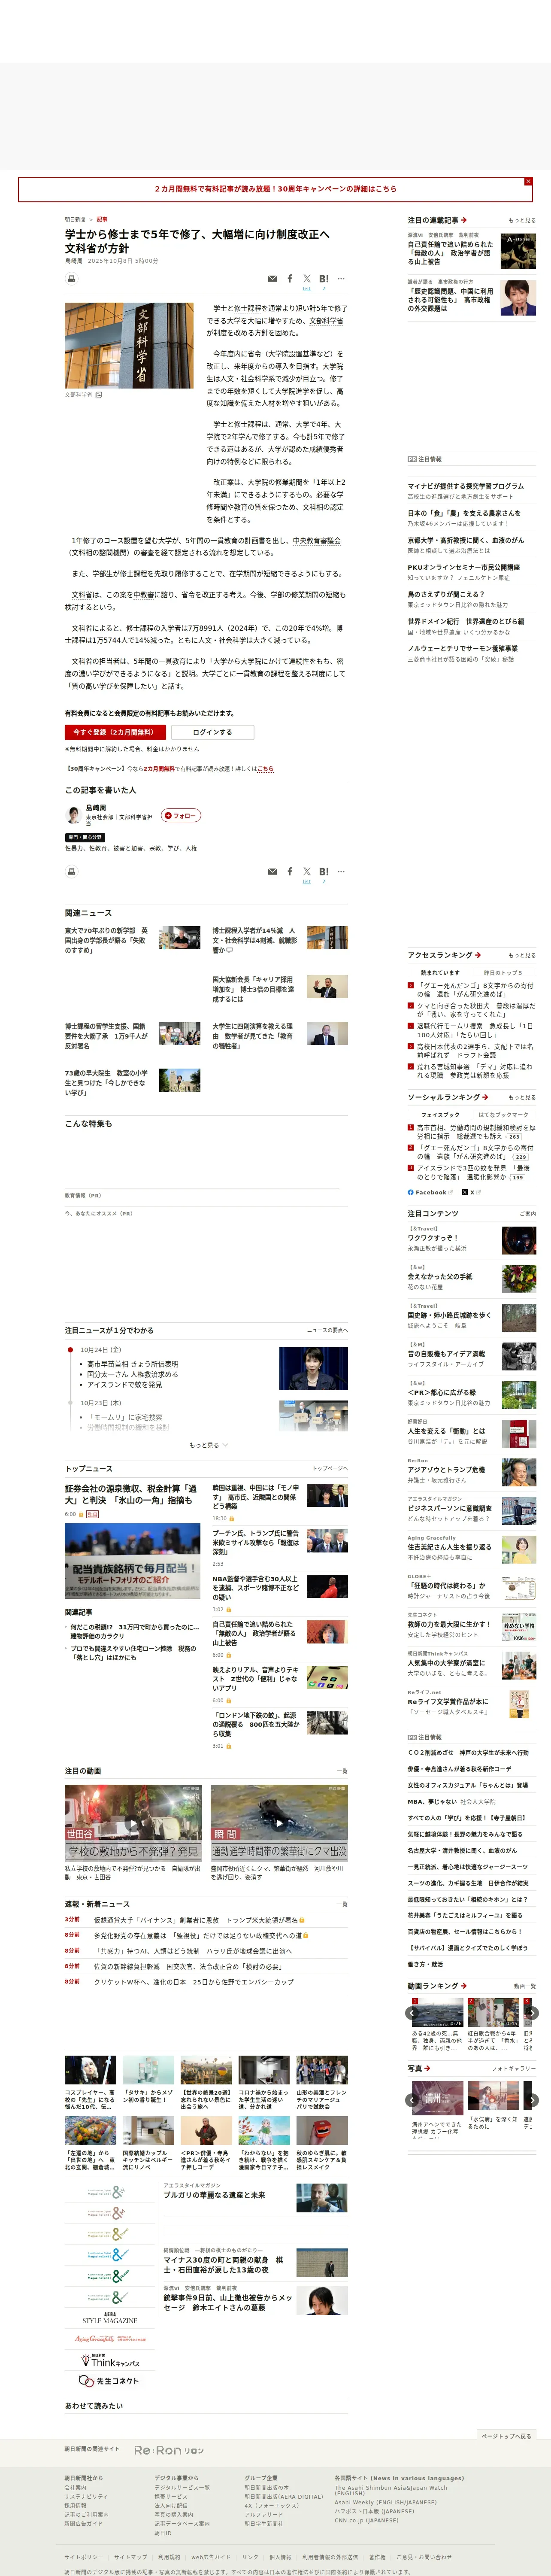Open Asahi Weekly (ENGLISH/JAPANESE) footer link

click(386, 2503)
